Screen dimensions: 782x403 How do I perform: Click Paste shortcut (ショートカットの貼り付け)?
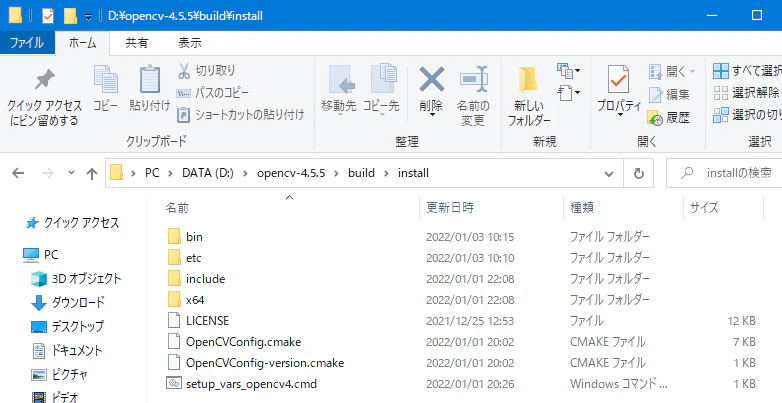pyautogui.click(x=240, y=115)
